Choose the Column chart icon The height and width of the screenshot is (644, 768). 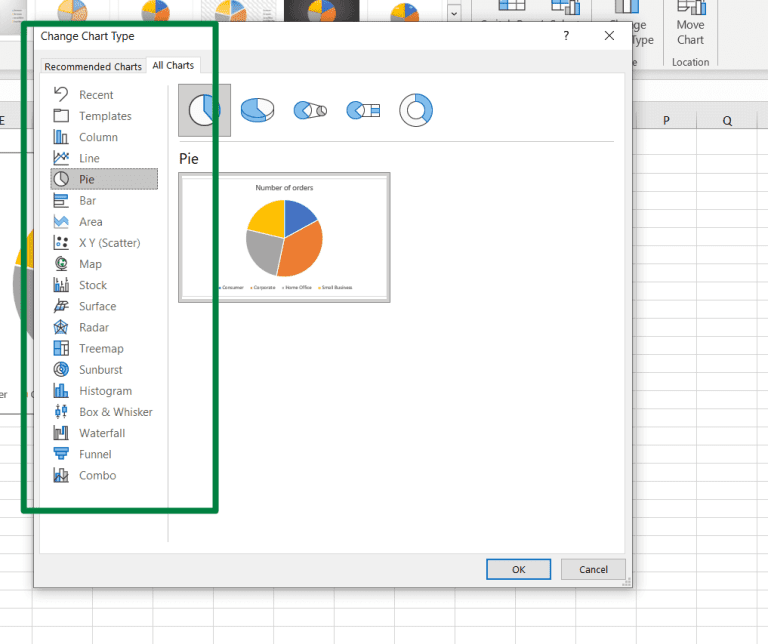[61, 137]
